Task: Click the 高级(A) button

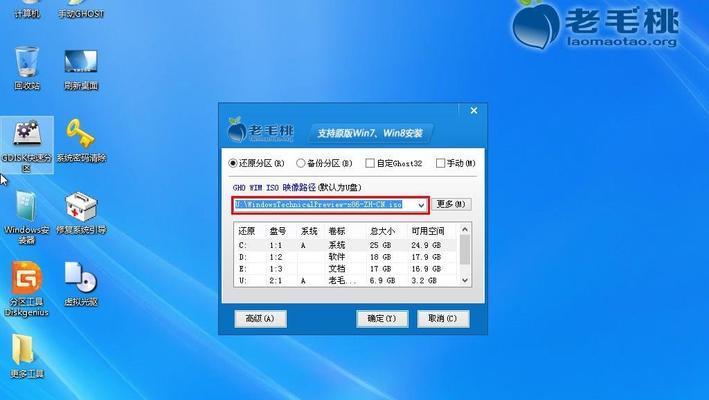Action: [x=260, y=319]
